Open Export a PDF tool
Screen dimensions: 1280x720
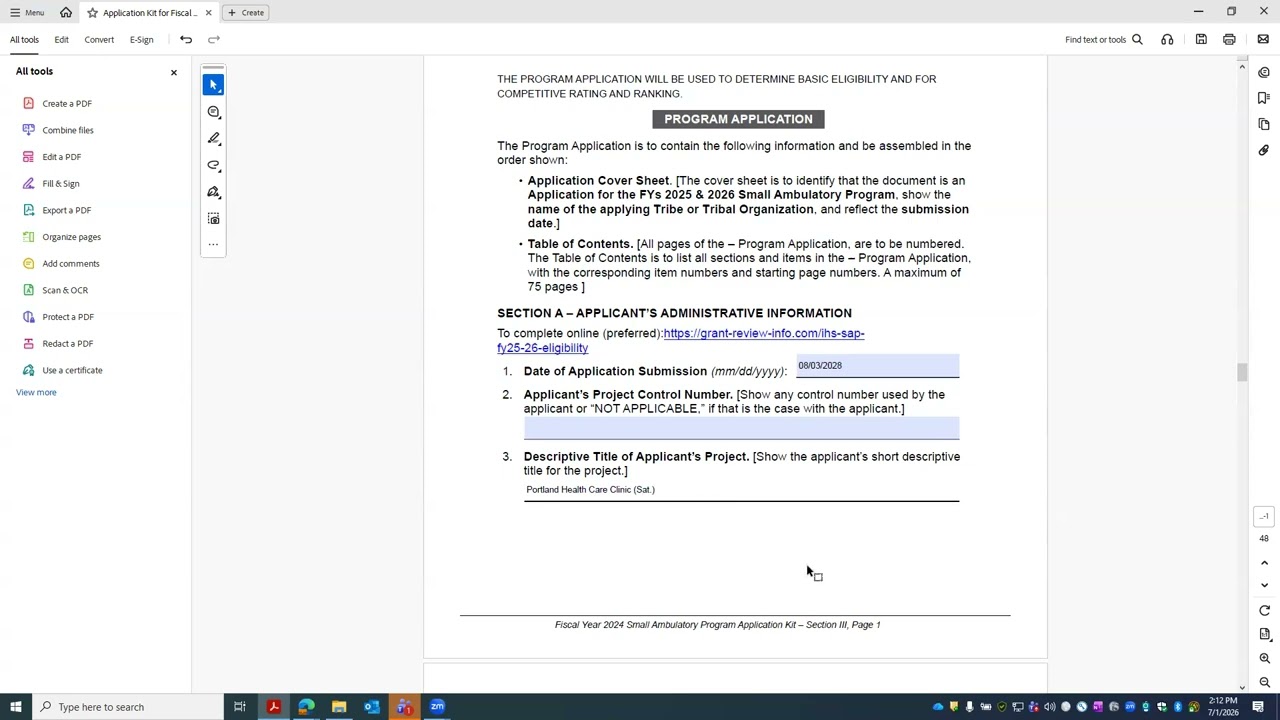point(67,210)
